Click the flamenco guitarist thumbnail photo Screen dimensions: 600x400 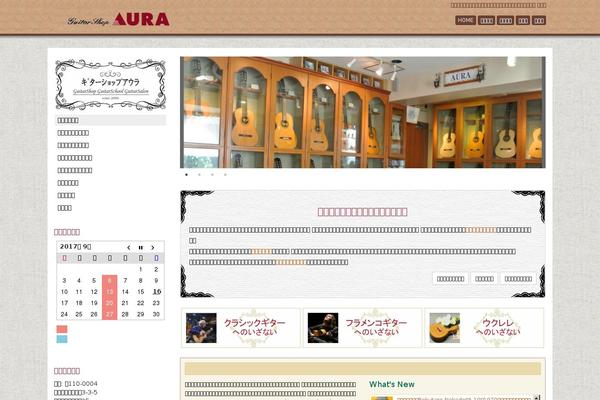click(323, 328)
